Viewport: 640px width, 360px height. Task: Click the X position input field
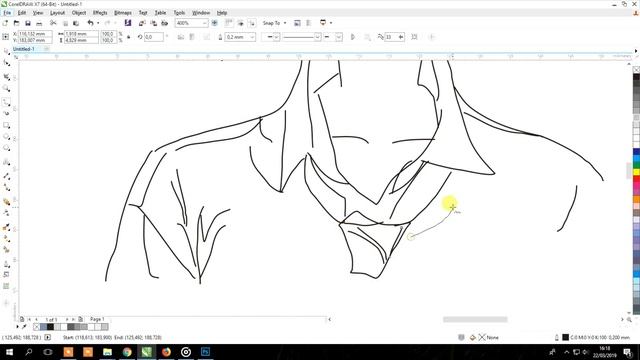click(x=35, y=34)
